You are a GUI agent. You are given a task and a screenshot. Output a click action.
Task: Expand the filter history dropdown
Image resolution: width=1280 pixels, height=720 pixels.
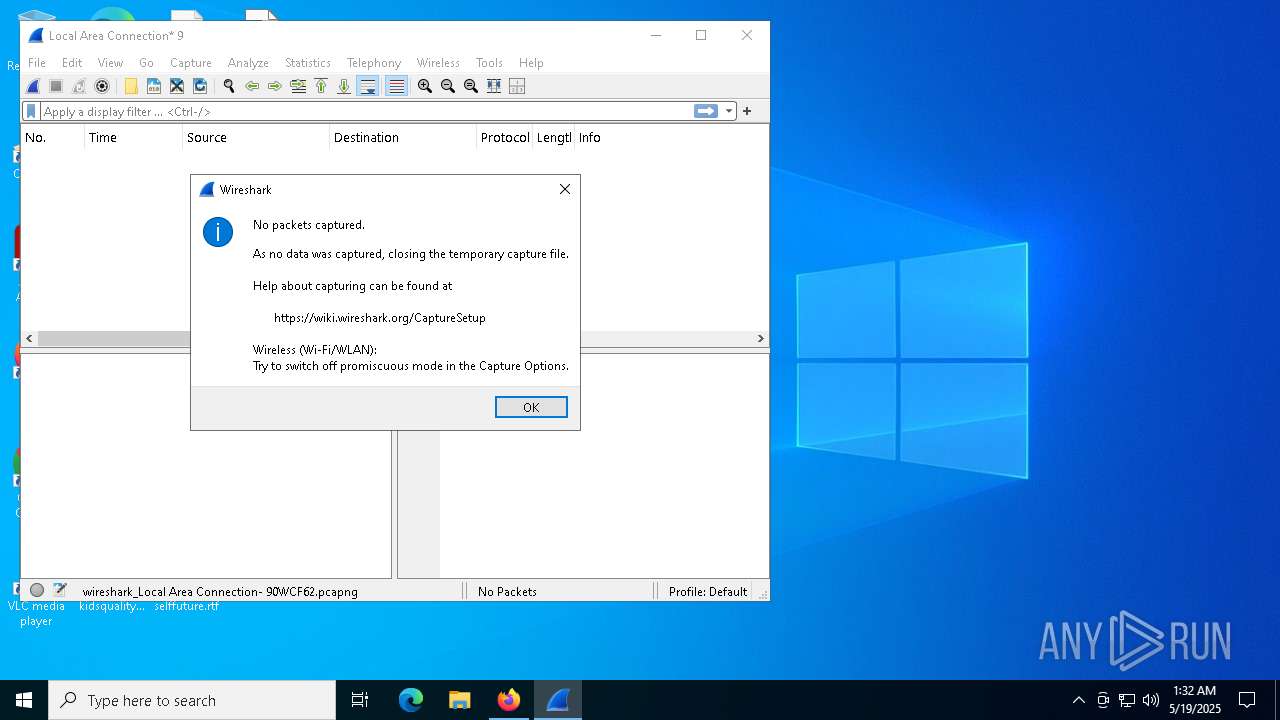pos(729,111)
